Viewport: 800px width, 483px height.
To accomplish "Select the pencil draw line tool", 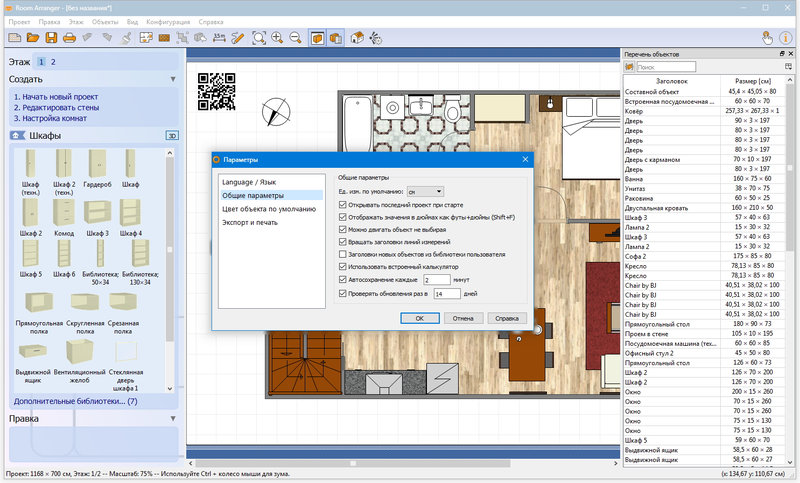I will (238, 38).
